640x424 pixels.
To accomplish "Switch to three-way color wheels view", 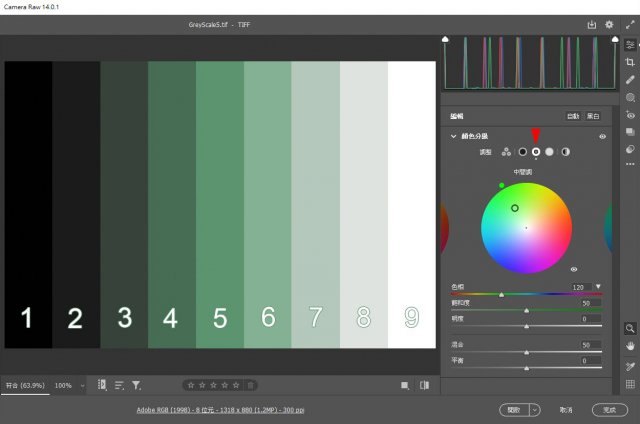I will (x=506, y=151).
